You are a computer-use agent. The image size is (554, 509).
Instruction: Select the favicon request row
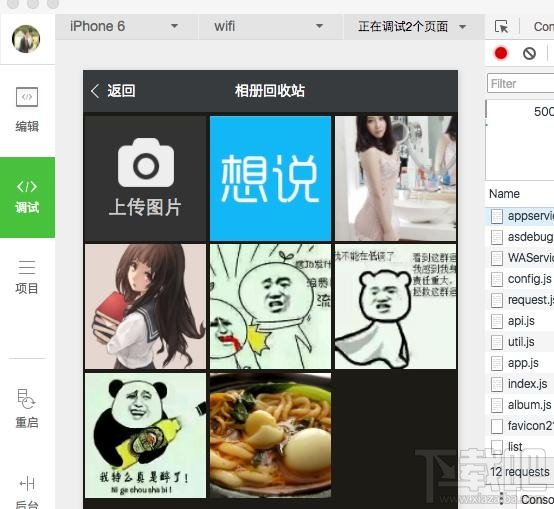pos(521,426)
